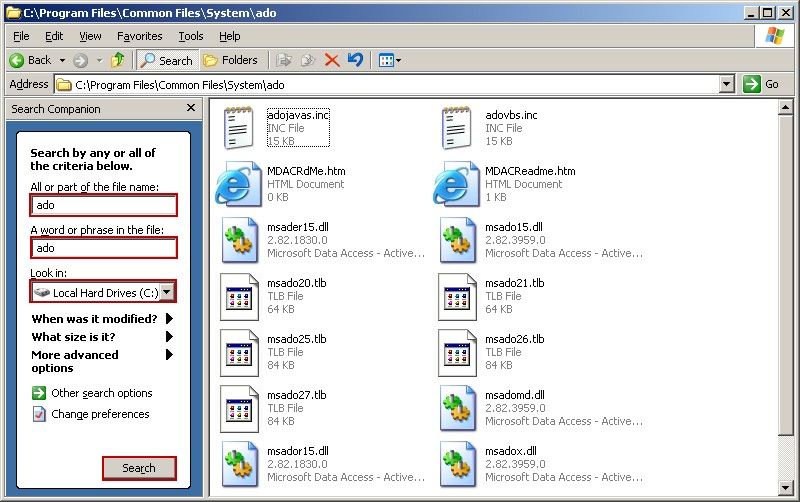This screenshot has width=800, height=502.
Task: Select msader15.dll file icon
Action: pos(239,240)
